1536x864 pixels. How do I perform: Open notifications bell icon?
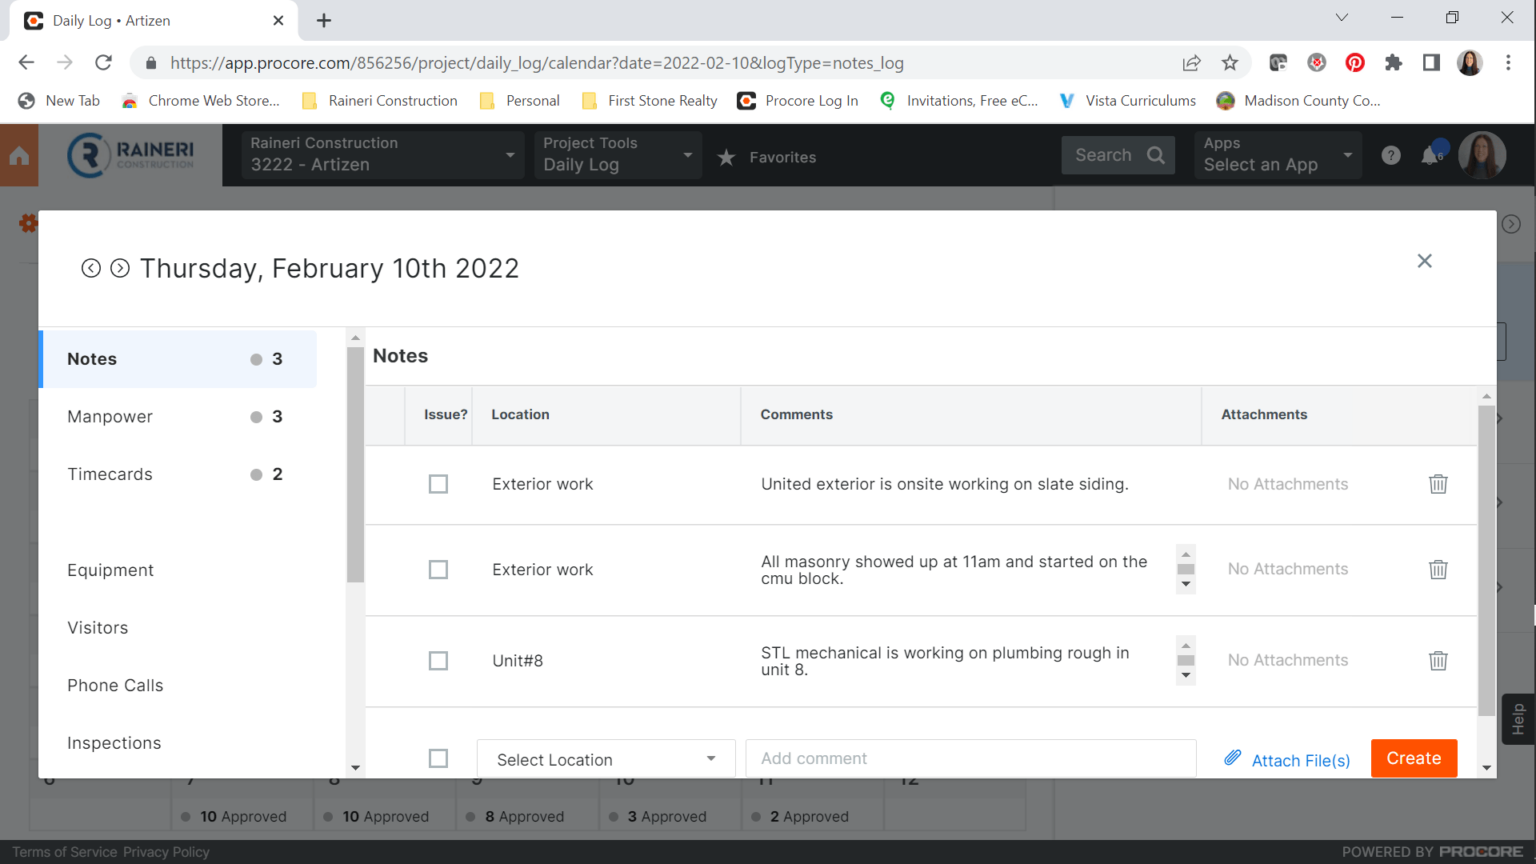(x=1432, y=155)
